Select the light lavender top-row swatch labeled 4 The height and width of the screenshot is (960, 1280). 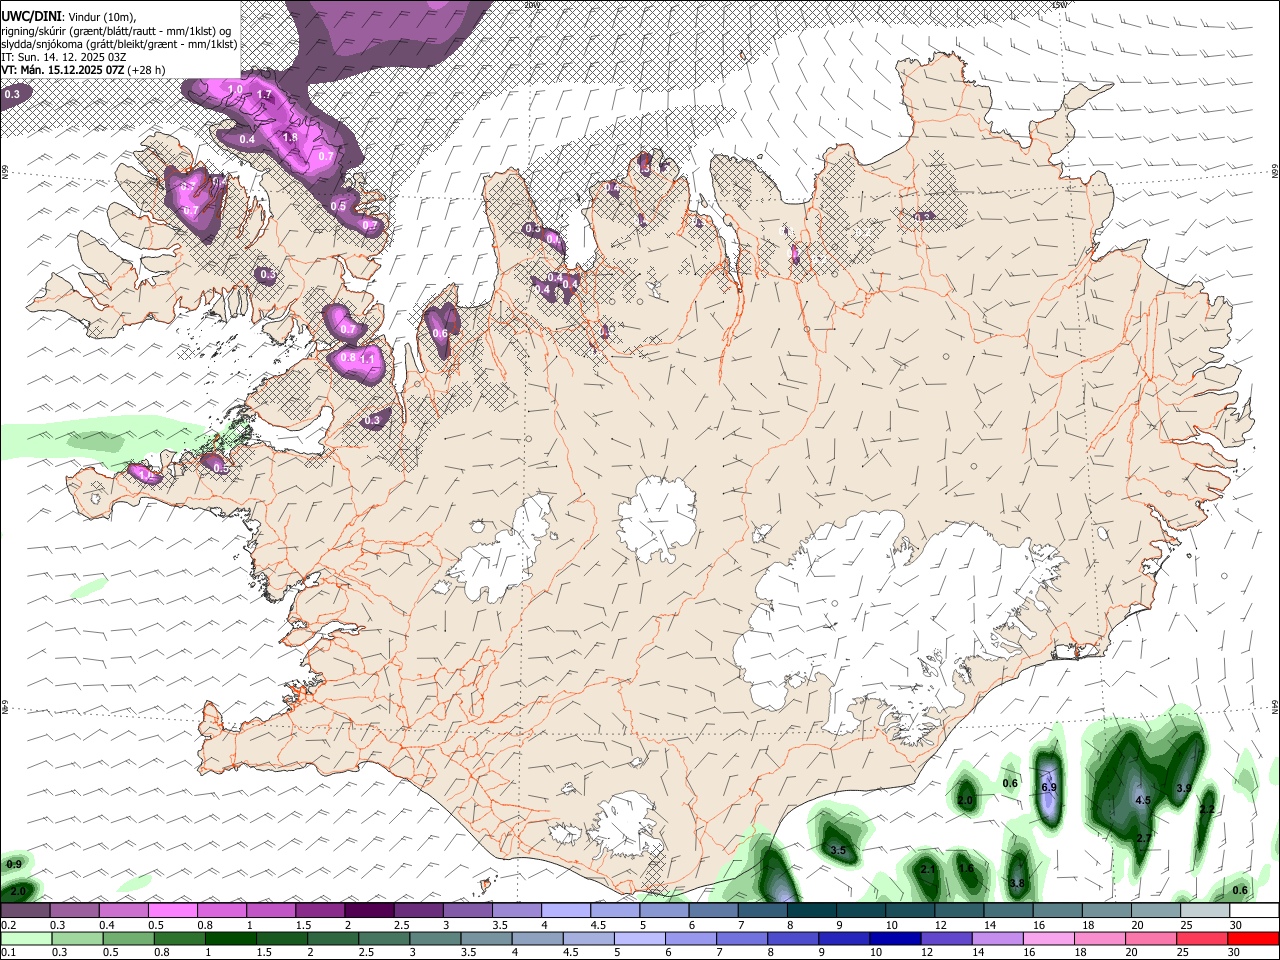pyautogui.click(x=566, y=910)
